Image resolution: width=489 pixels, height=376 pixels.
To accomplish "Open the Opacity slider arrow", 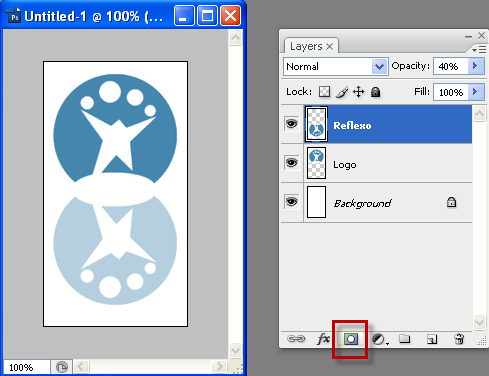I will [476, 66].
